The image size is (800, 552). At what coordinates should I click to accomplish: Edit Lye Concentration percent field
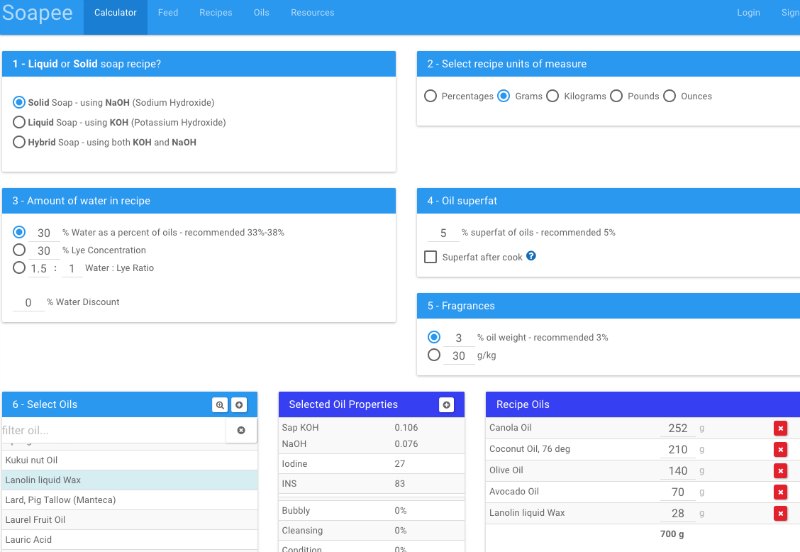[x=44, y=251]
